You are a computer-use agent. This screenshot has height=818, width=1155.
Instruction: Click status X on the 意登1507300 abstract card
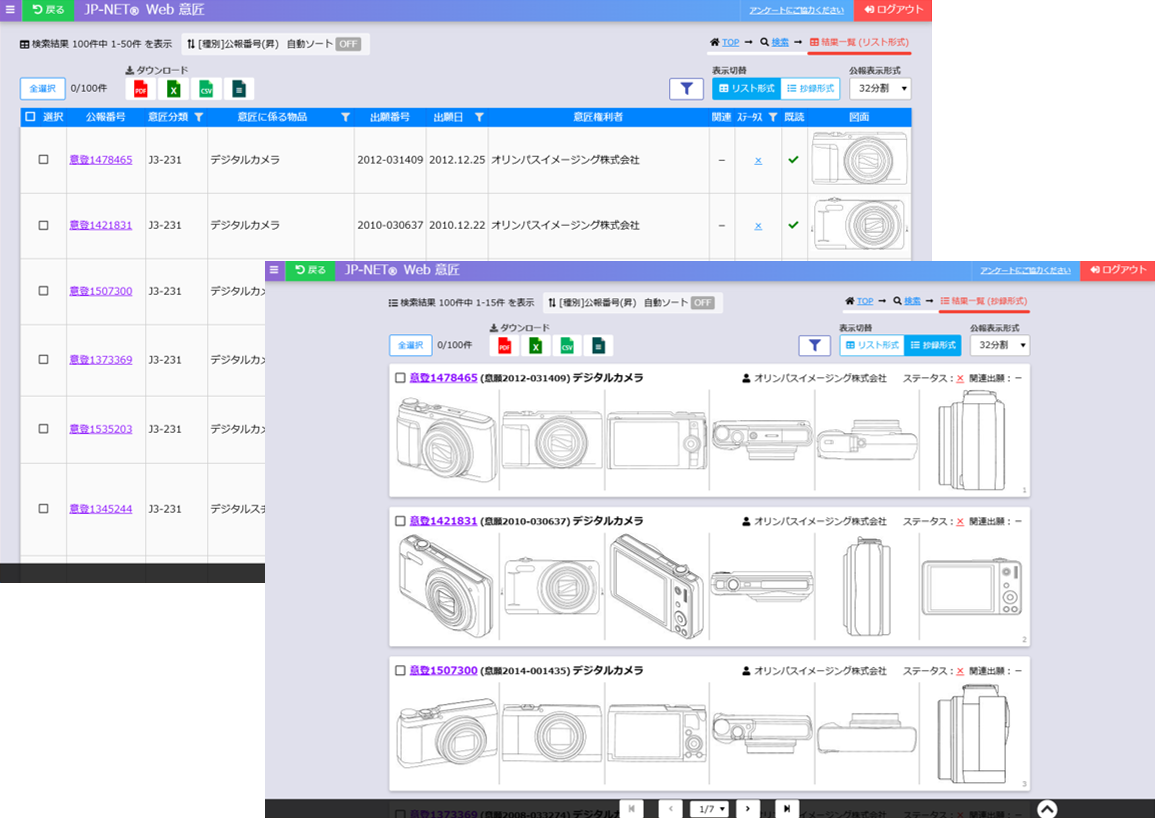960,671
